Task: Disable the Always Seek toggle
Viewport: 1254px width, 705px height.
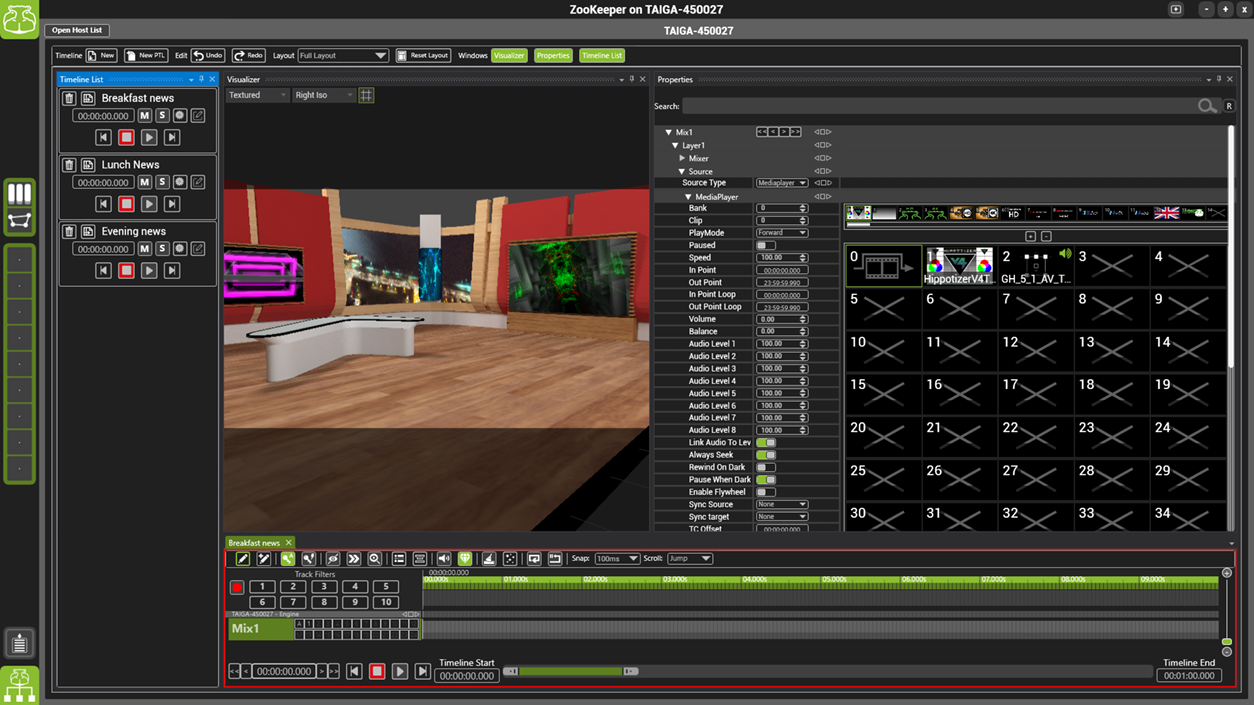Action: 765,455
